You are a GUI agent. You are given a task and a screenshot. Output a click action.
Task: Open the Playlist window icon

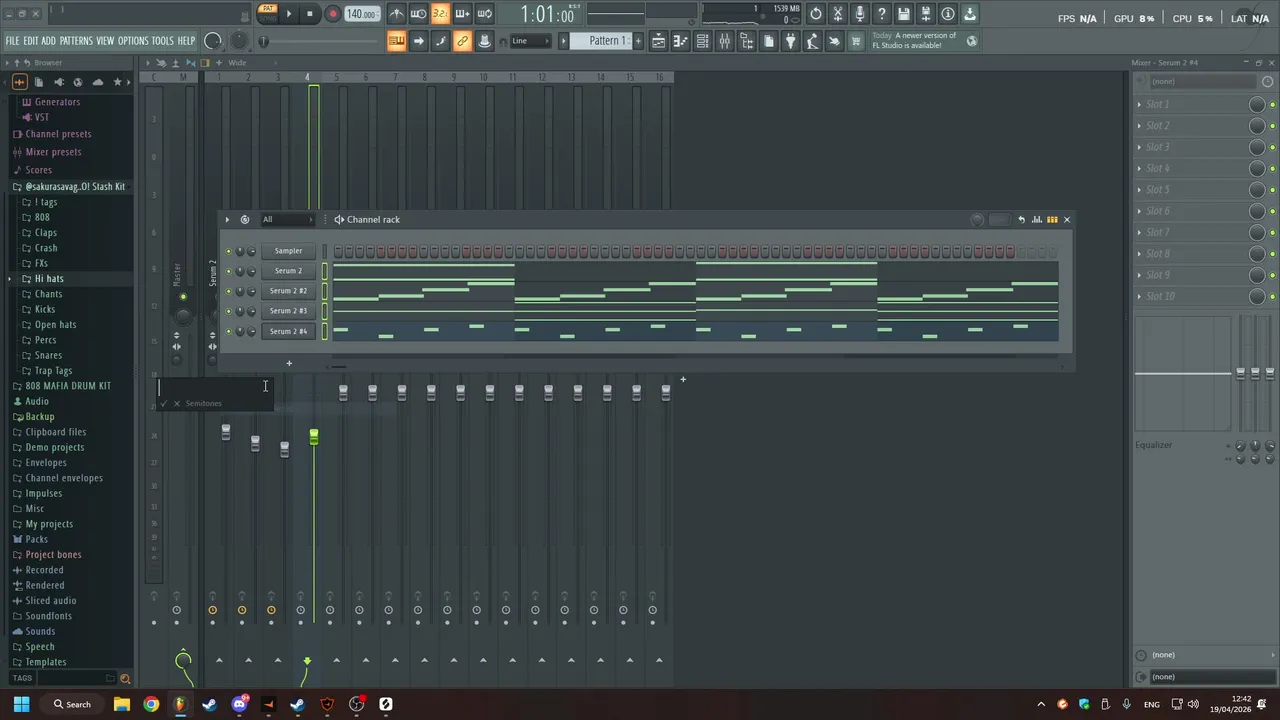pos(659,41)
